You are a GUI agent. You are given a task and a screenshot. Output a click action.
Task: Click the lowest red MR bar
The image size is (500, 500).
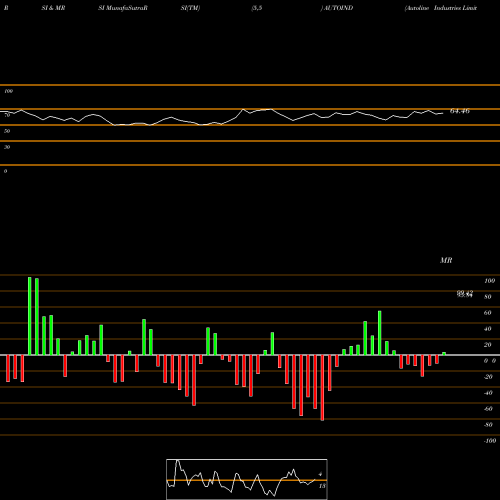pyautogui.click(x=322, y=388)
